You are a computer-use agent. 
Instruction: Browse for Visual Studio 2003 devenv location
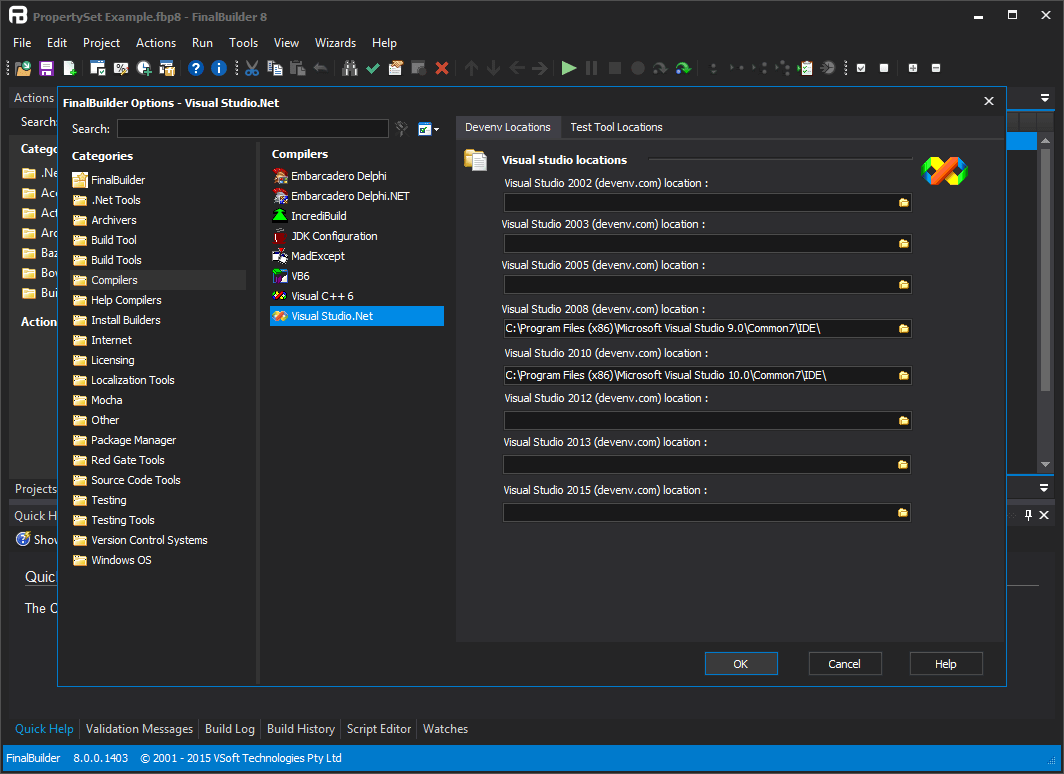903,244
